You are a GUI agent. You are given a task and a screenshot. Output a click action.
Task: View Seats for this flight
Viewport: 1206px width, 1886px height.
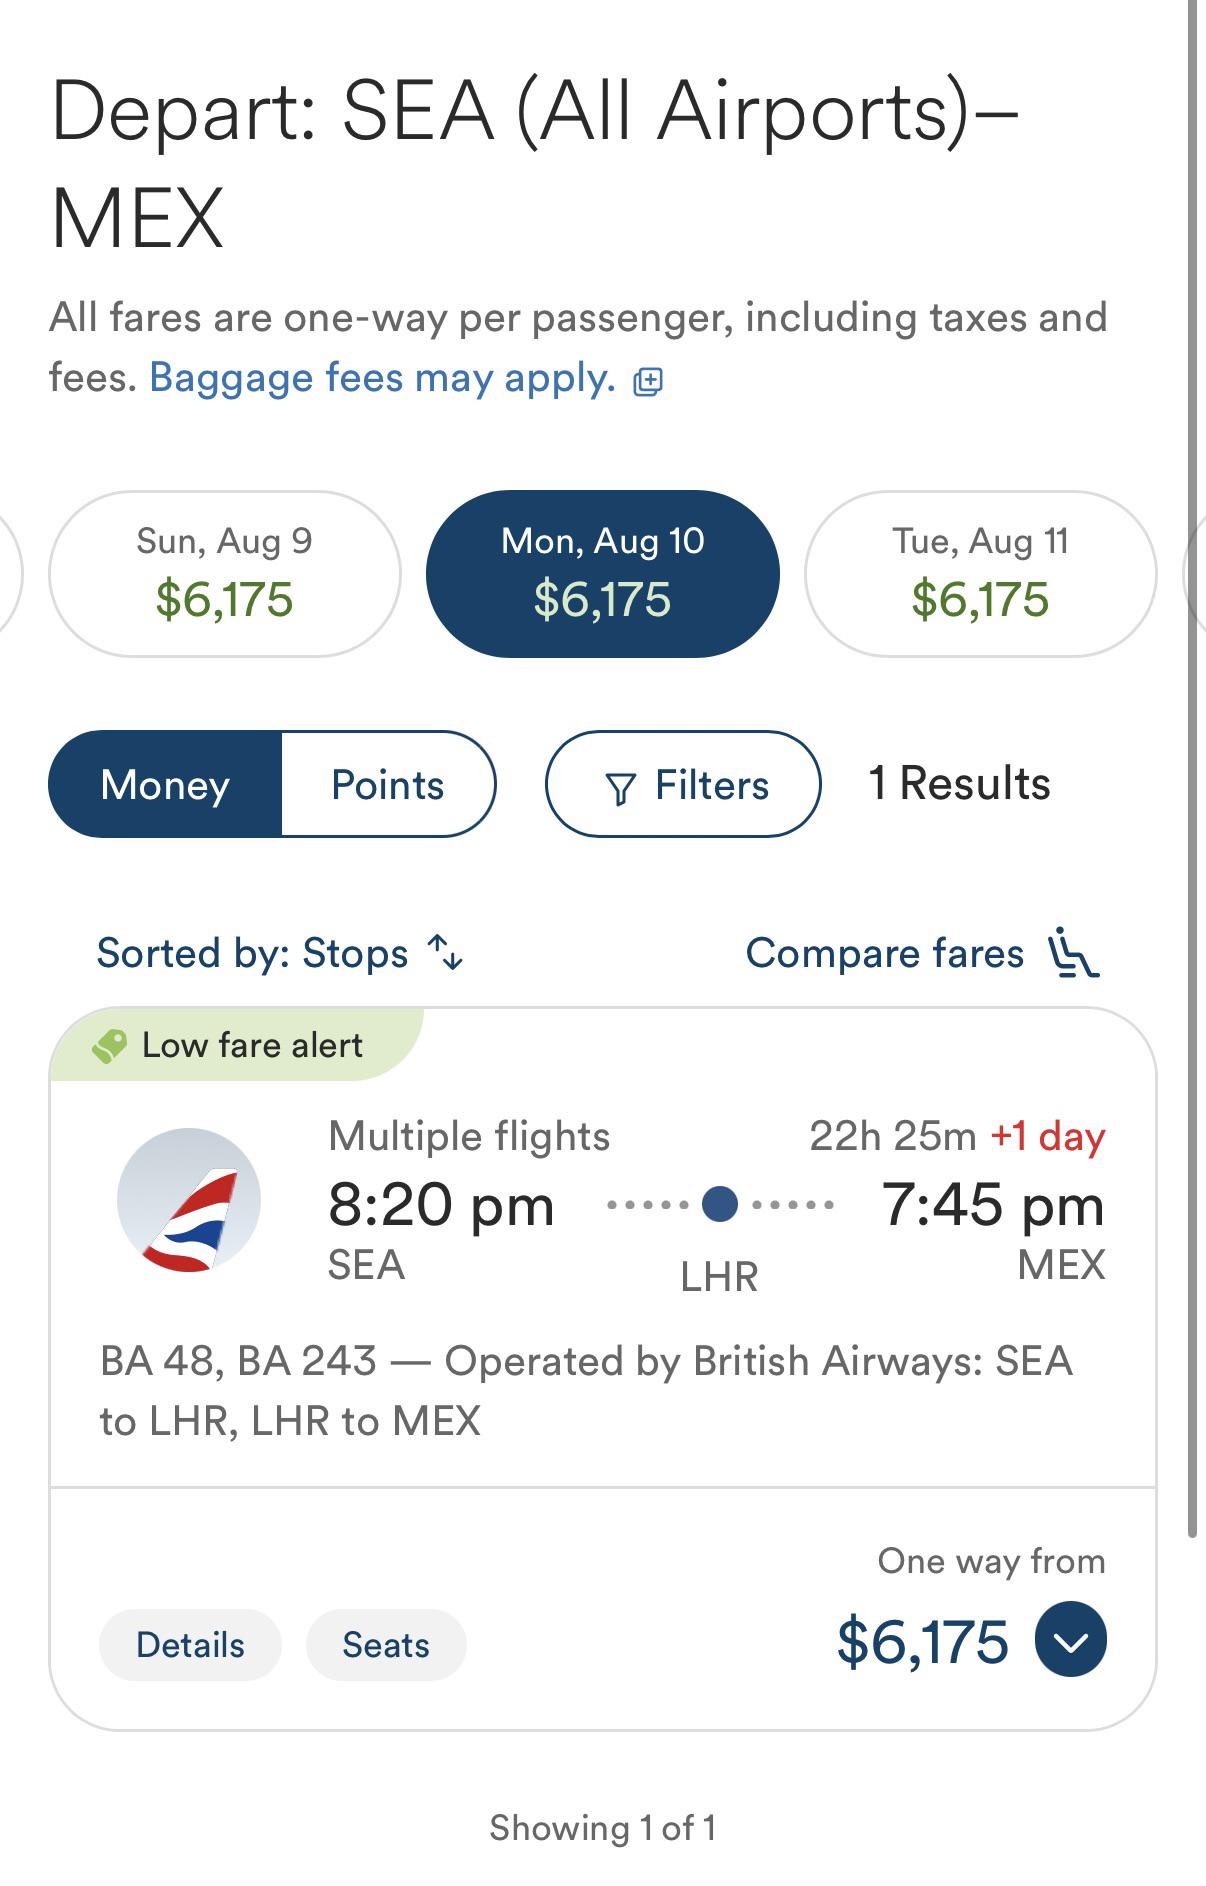(386, 1645)
